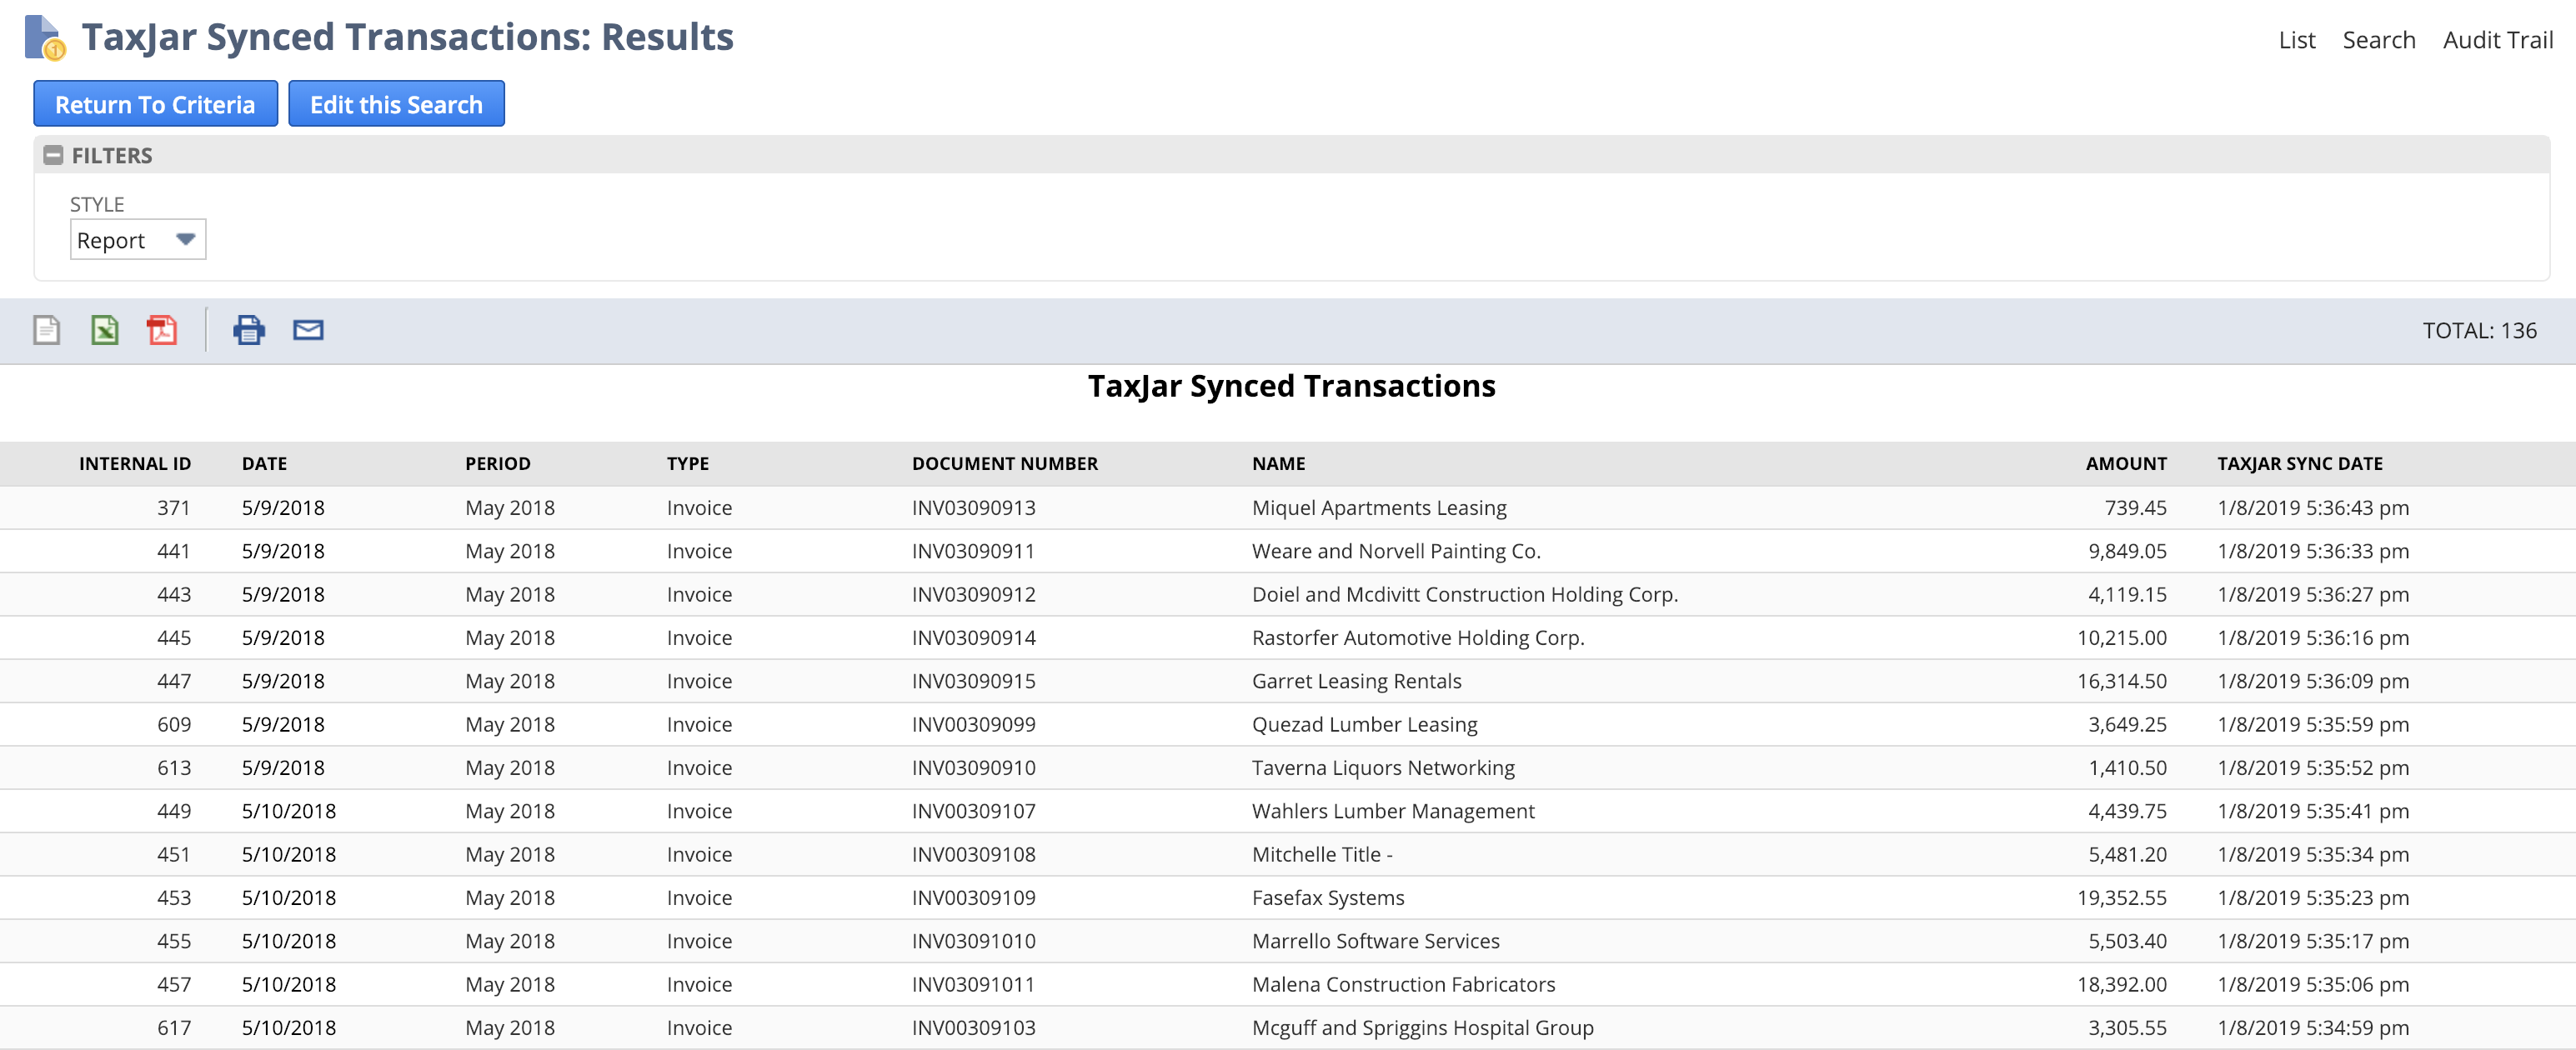Select document number INV00309108
Viewport: 2576px width, 1050px height.
[974, 855]
